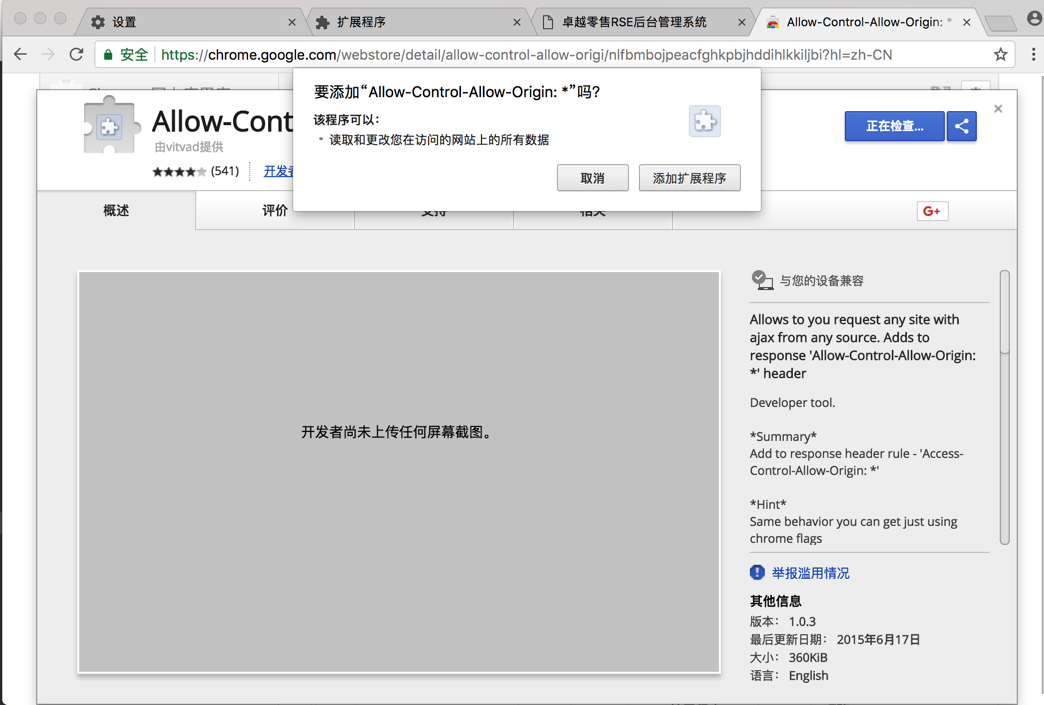
Task: Click the device compatibility checkmark icon
Action: [761, 282]
